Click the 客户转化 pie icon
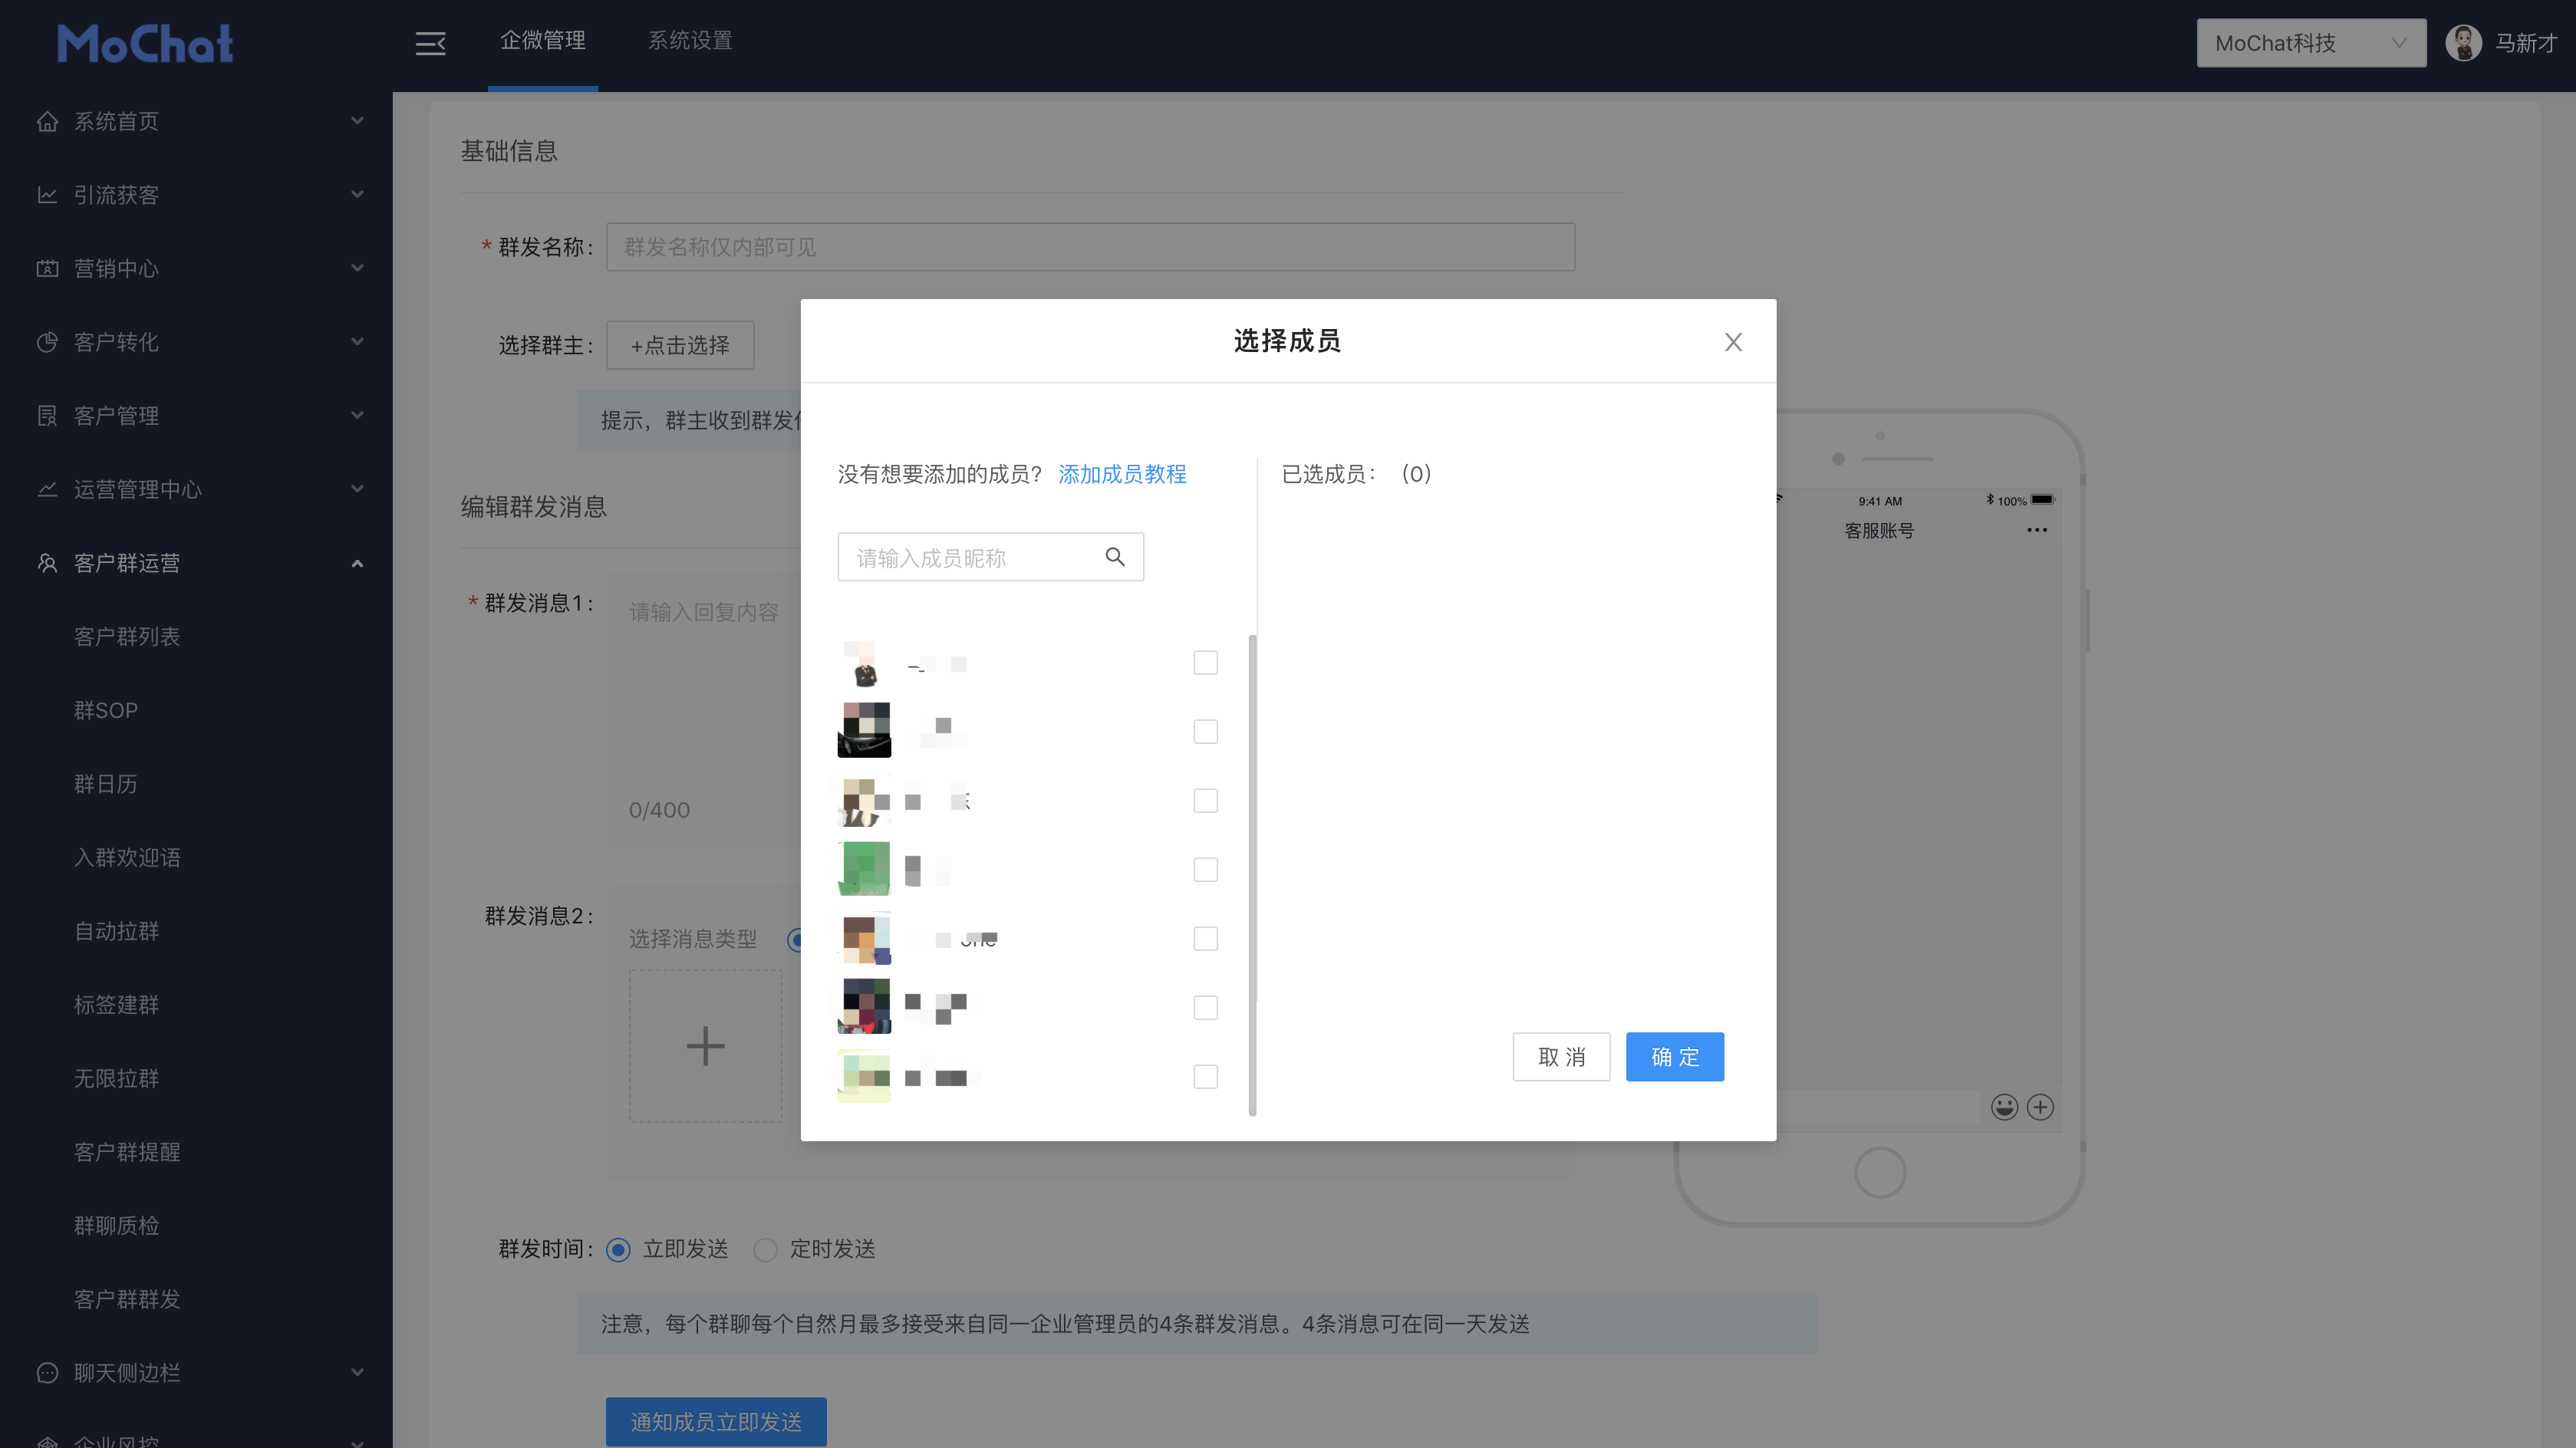 tap(47, 342)
